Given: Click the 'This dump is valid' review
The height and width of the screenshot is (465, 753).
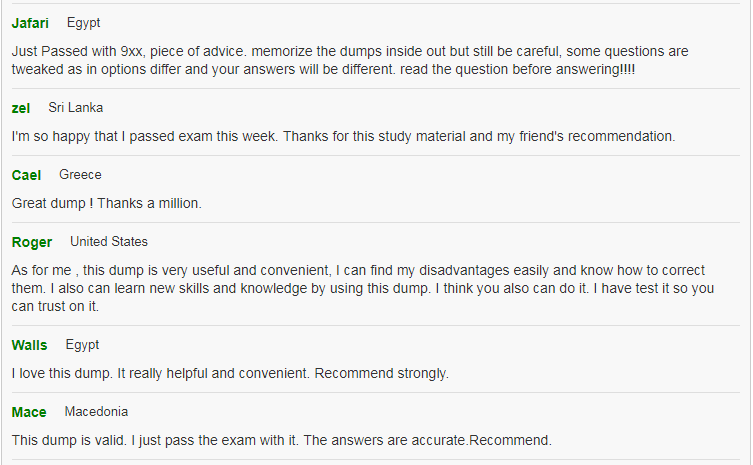Looking at the screenshot, I should (281, 440).
